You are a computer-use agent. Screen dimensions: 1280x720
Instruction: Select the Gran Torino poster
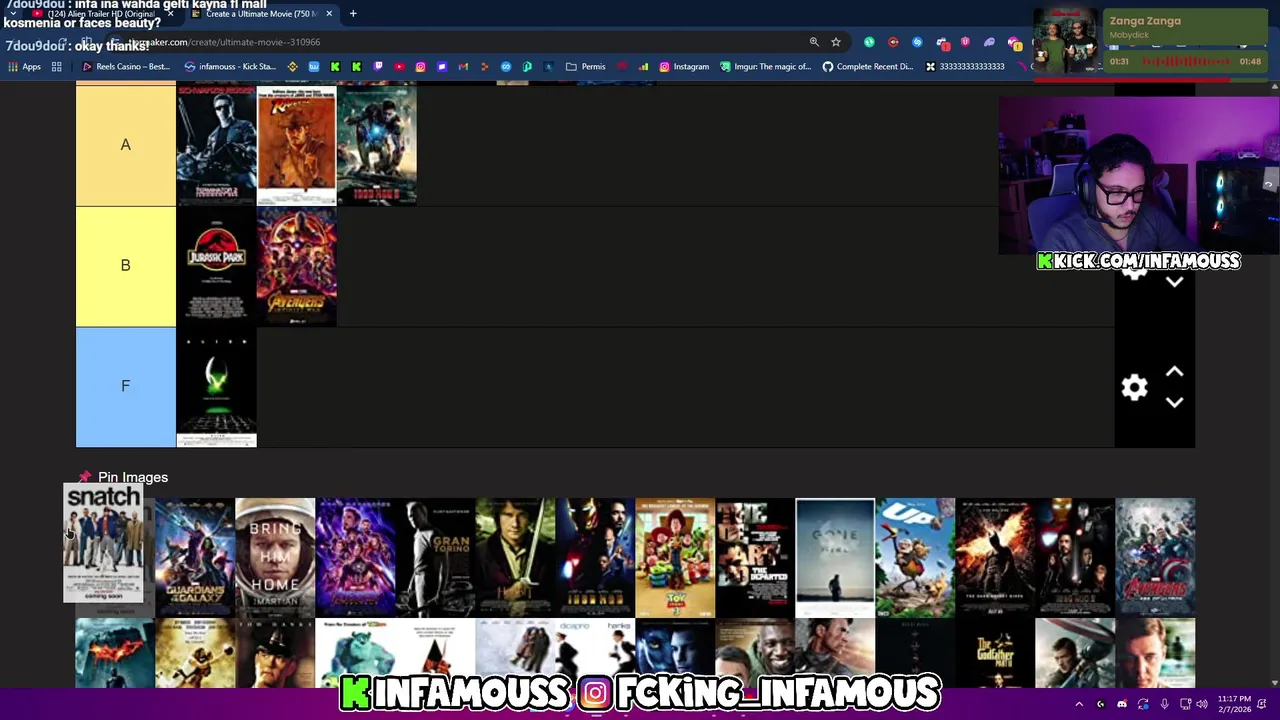coord(435,557)
